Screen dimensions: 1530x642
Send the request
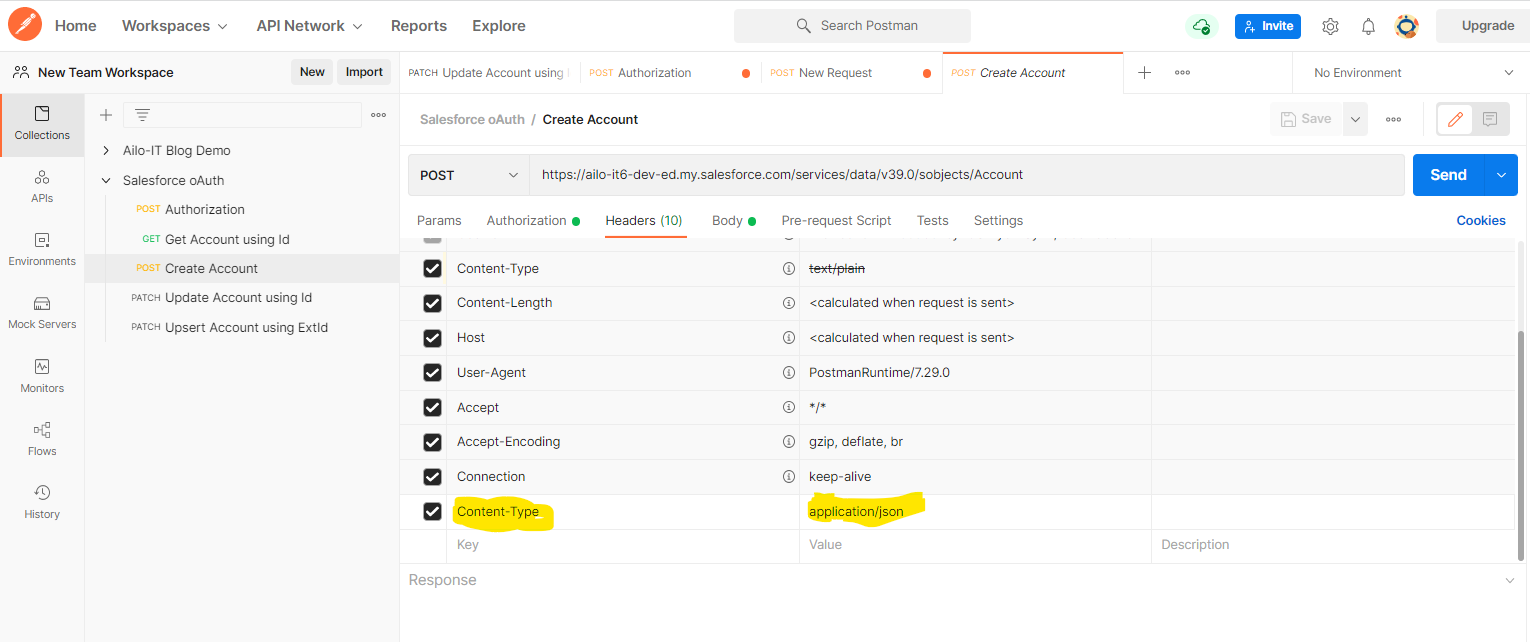[x=1449, y=175]
